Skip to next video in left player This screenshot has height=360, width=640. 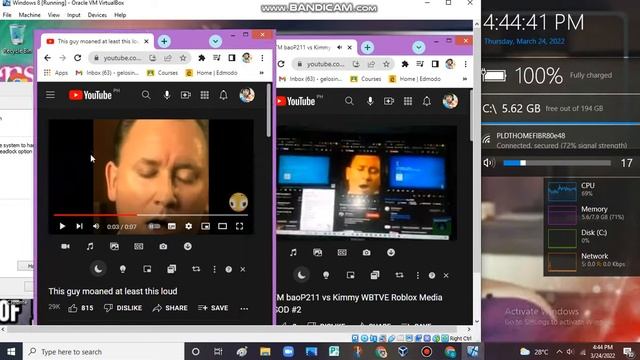pyautogui.click(x=79, y=226)
